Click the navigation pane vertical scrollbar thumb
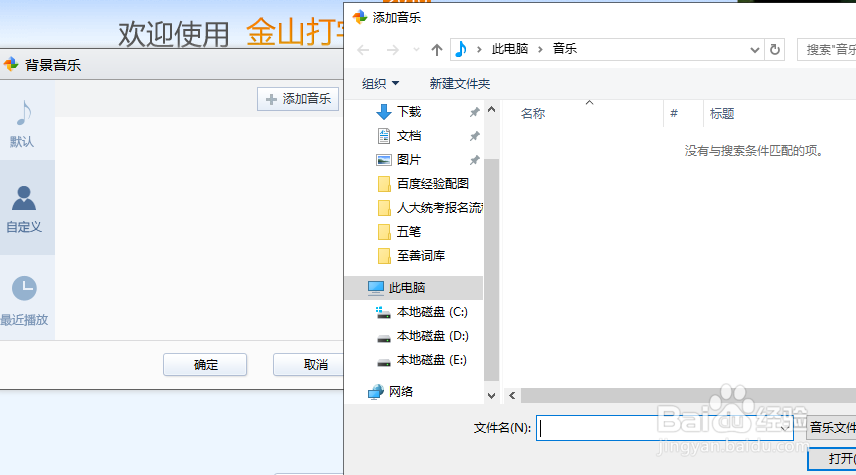The height and width of the screenshot is (475, 856). click(x=491, y=270)
